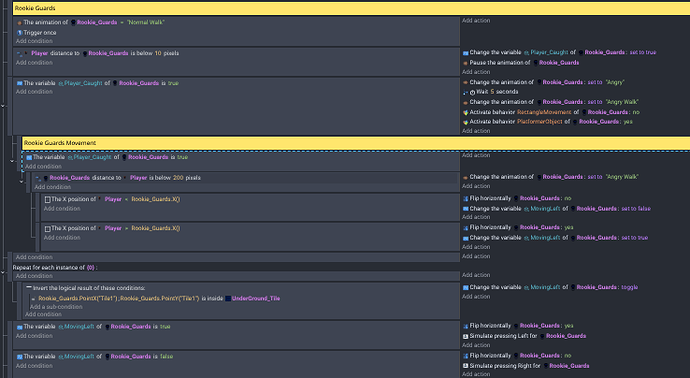The width and height of the screenshot is (690, 378).
Task: Select the Player_Caught set to true action
Action: pos(559,52)
